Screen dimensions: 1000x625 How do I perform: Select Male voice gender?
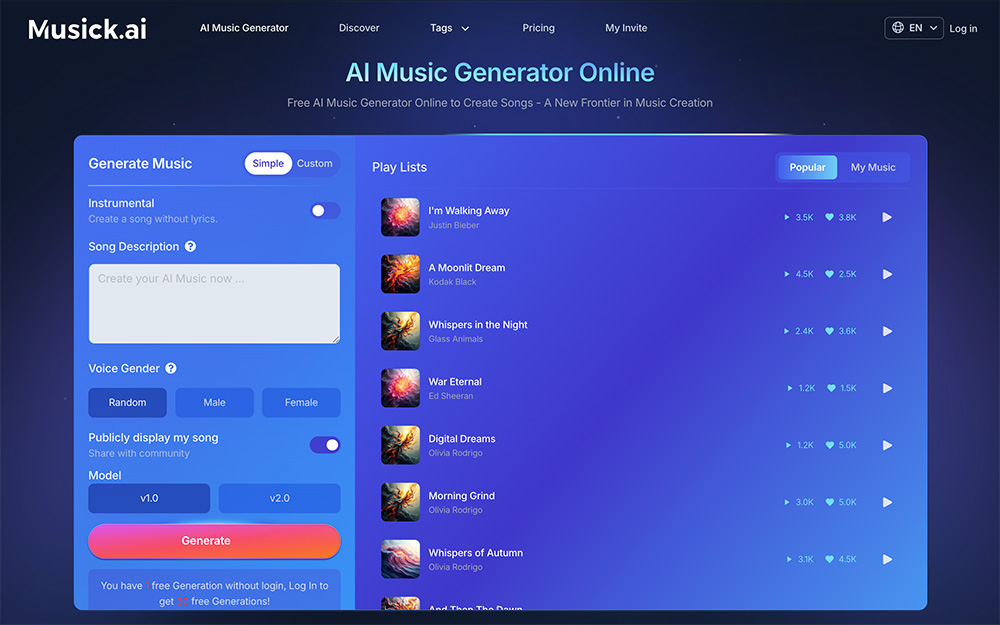point(214,402)
